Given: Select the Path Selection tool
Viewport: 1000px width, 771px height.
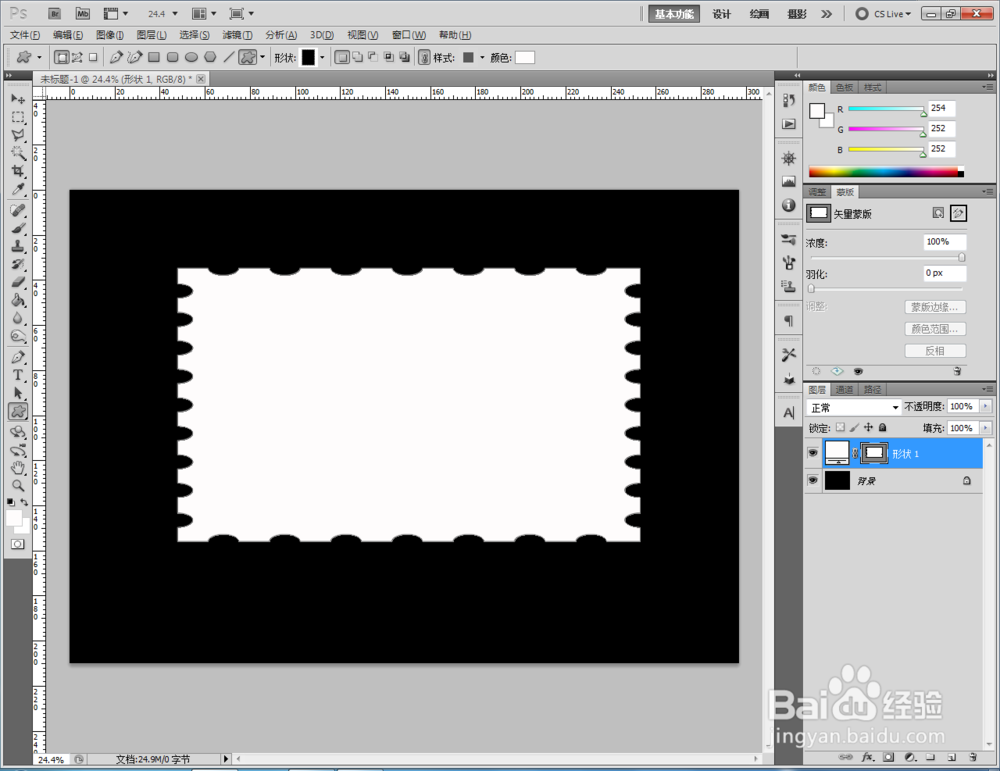Looking at the screenshot, I should (x=18, y=393).
